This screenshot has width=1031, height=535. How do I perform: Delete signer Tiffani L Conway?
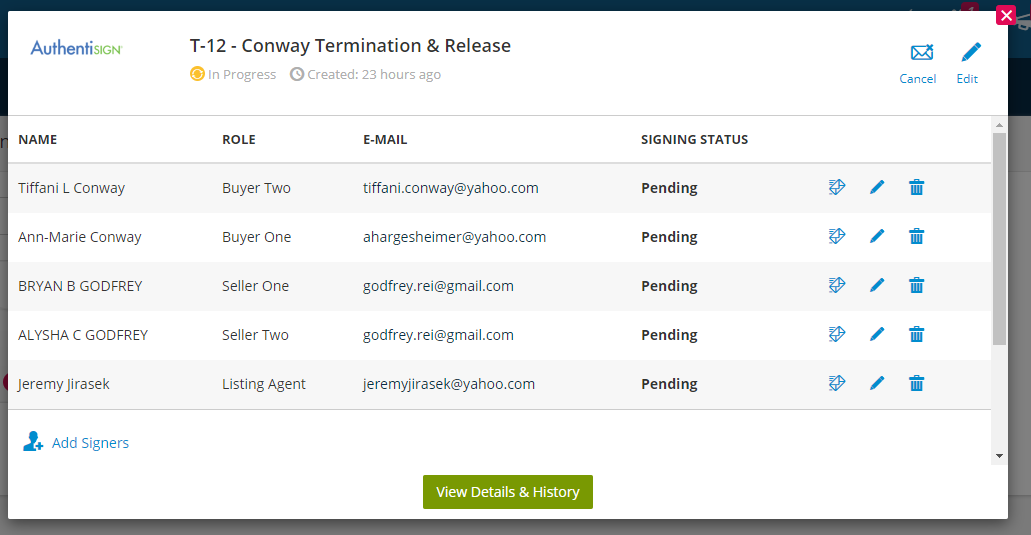pos(916,187)
